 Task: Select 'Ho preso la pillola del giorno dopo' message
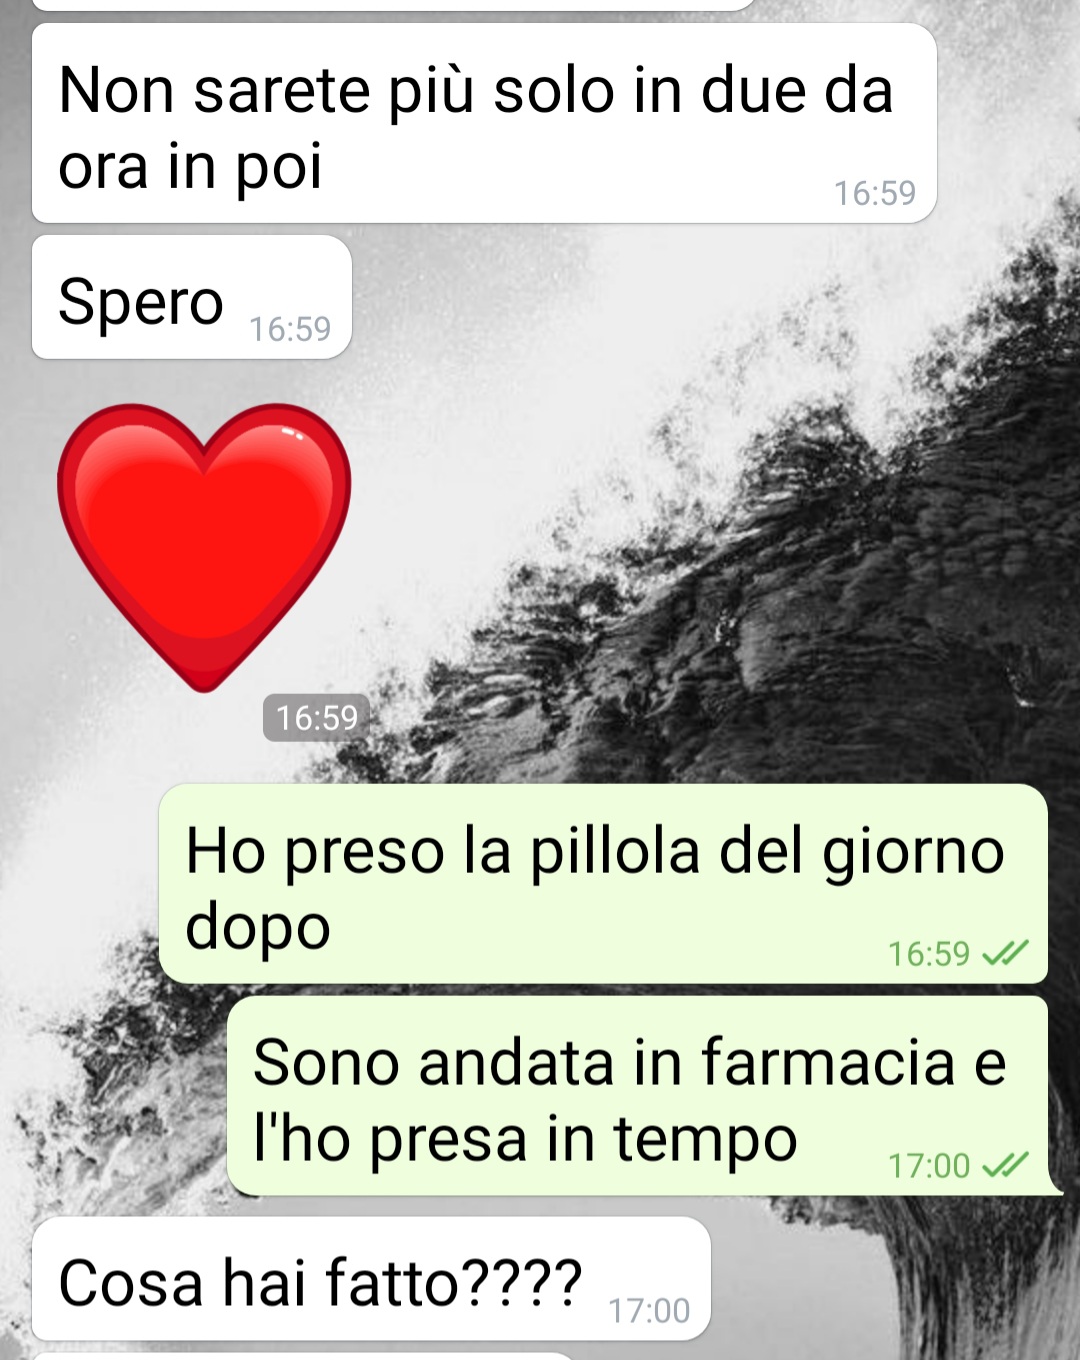[x=603, y=884]
